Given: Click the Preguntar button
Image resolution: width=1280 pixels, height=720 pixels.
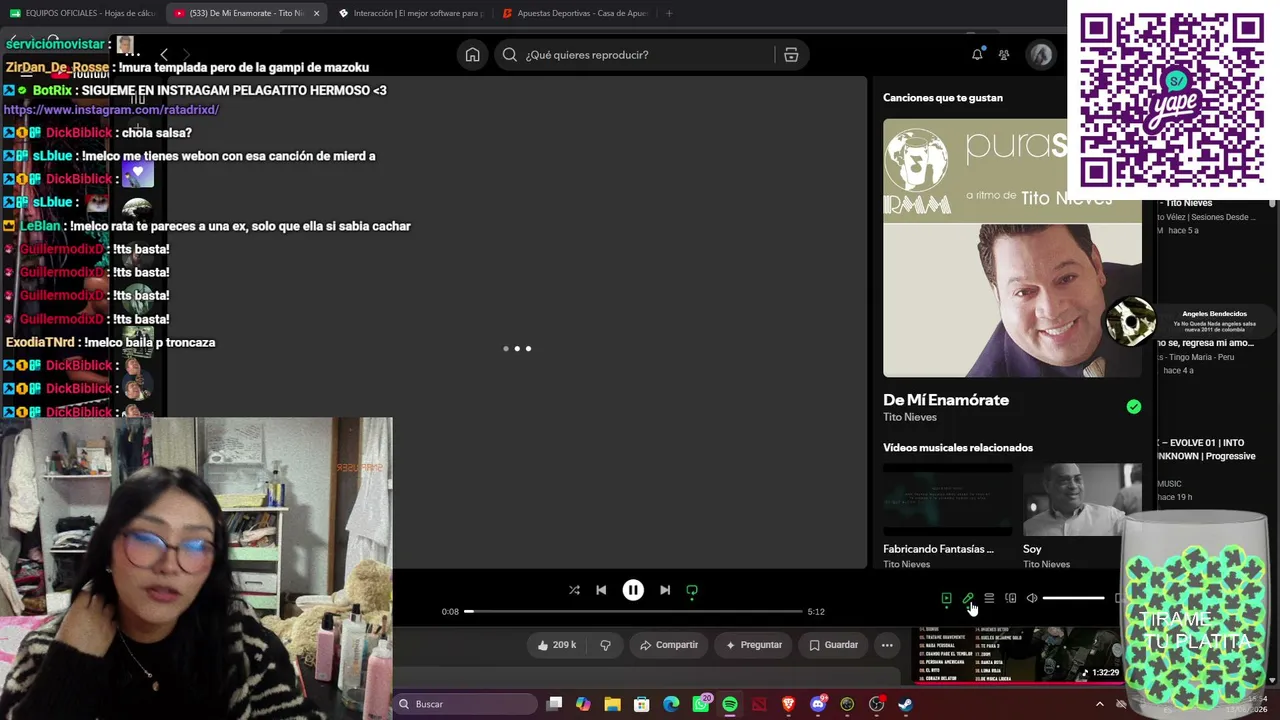Looking at the screenshot, I should pyautogui.click(x=754, y=645).
